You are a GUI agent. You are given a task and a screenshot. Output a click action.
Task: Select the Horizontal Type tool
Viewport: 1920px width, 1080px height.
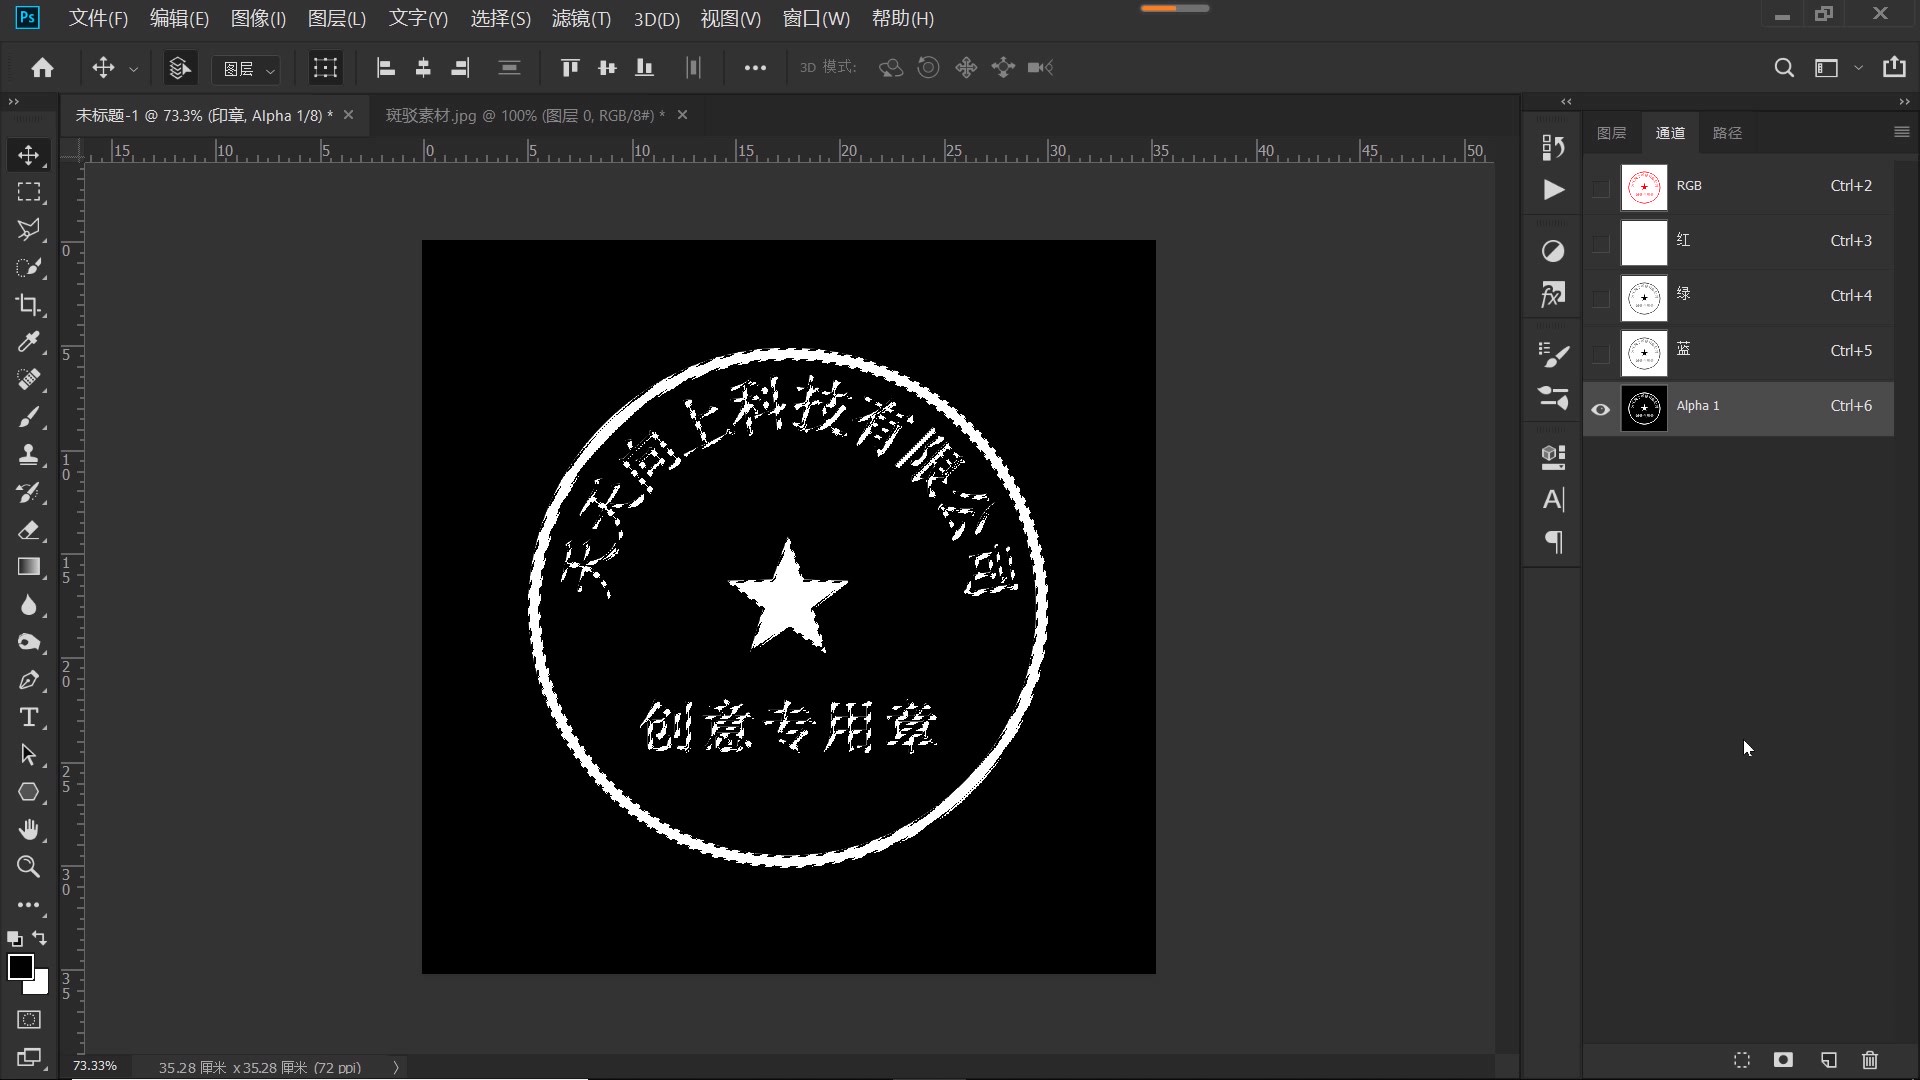click(x=29, y=718)
